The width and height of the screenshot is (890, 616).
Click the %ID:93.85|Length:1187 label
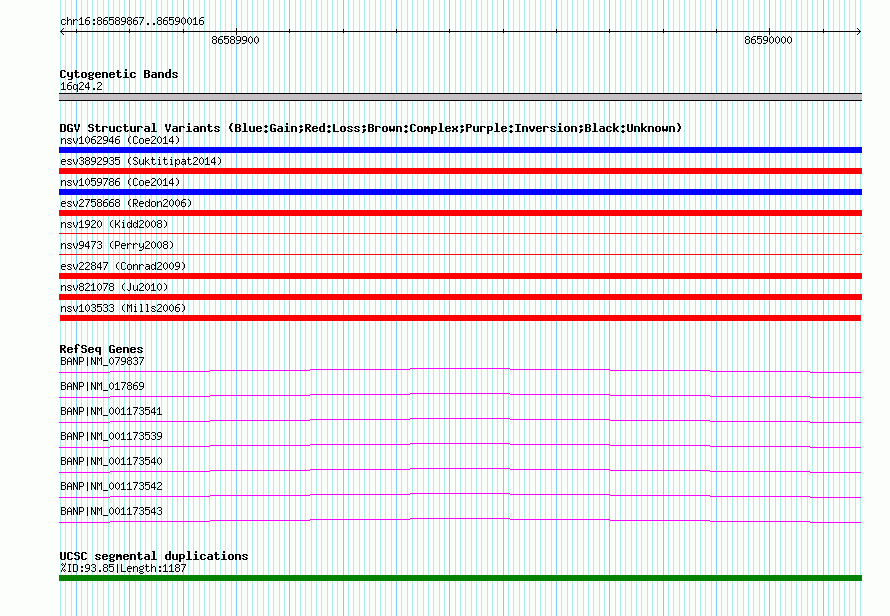(x=123, y=568)
